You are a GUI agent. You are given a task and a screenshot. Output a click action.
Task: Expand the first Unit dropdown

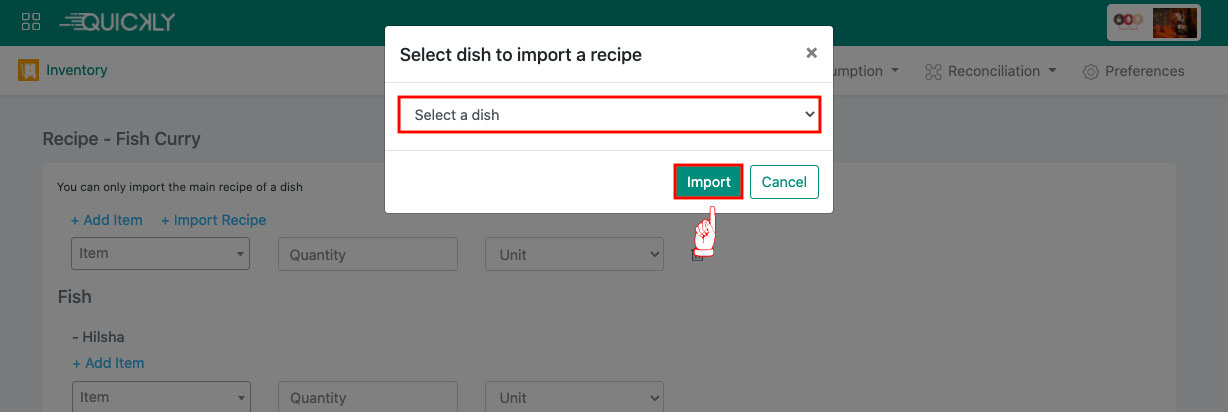pyautogui.click(x=574, y=254)
